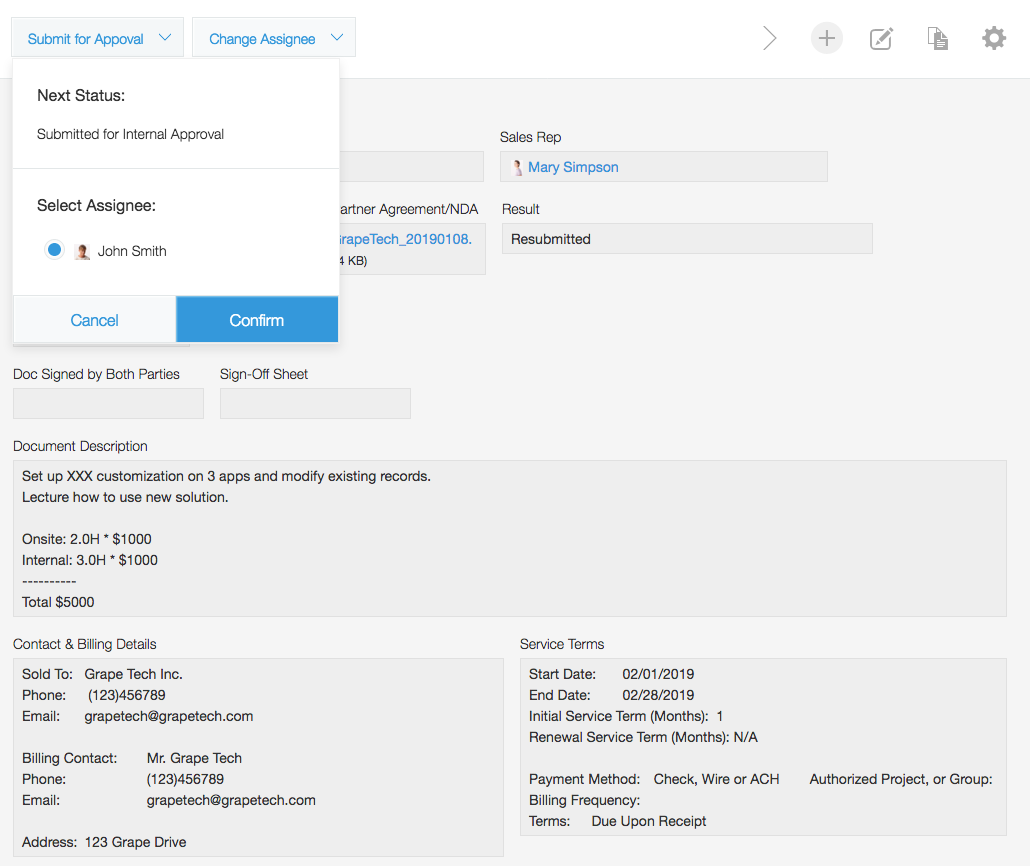
Task: Click the user icon beside Mary Simpson
Action: coord(517,168)
